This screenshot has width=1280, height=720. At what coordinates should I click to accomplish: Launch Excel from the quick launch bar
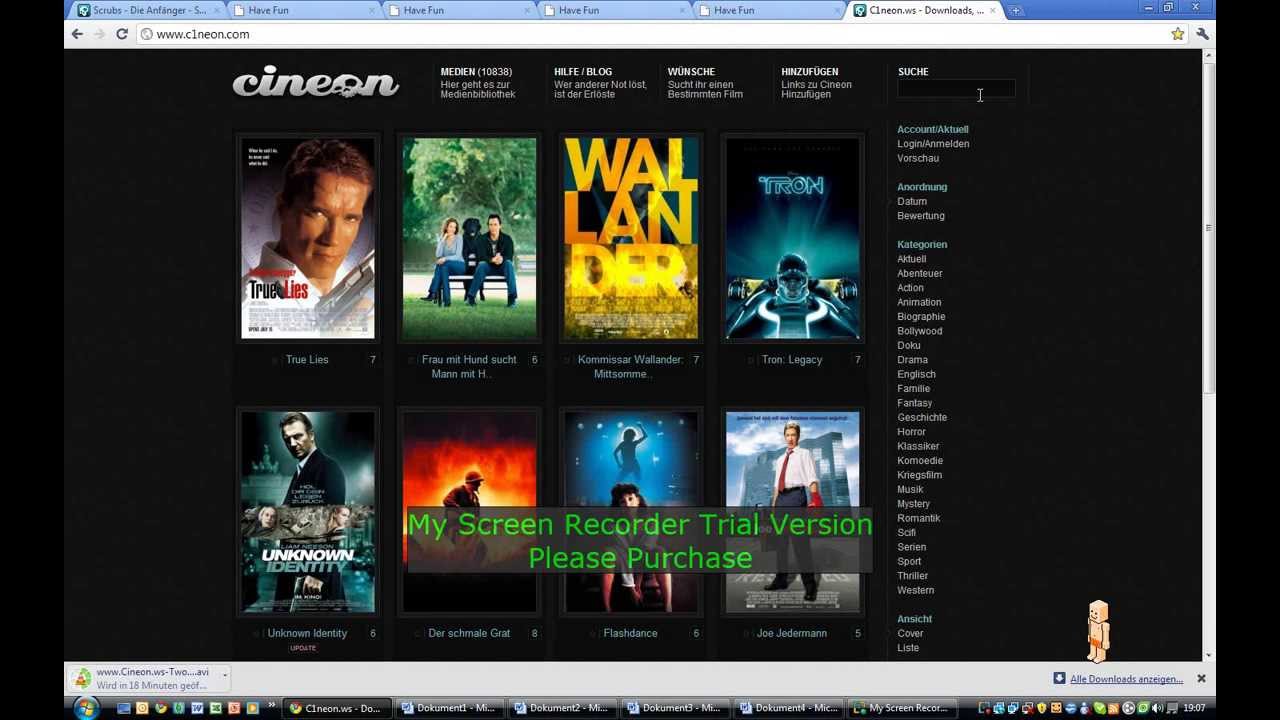tap(215, 708)
